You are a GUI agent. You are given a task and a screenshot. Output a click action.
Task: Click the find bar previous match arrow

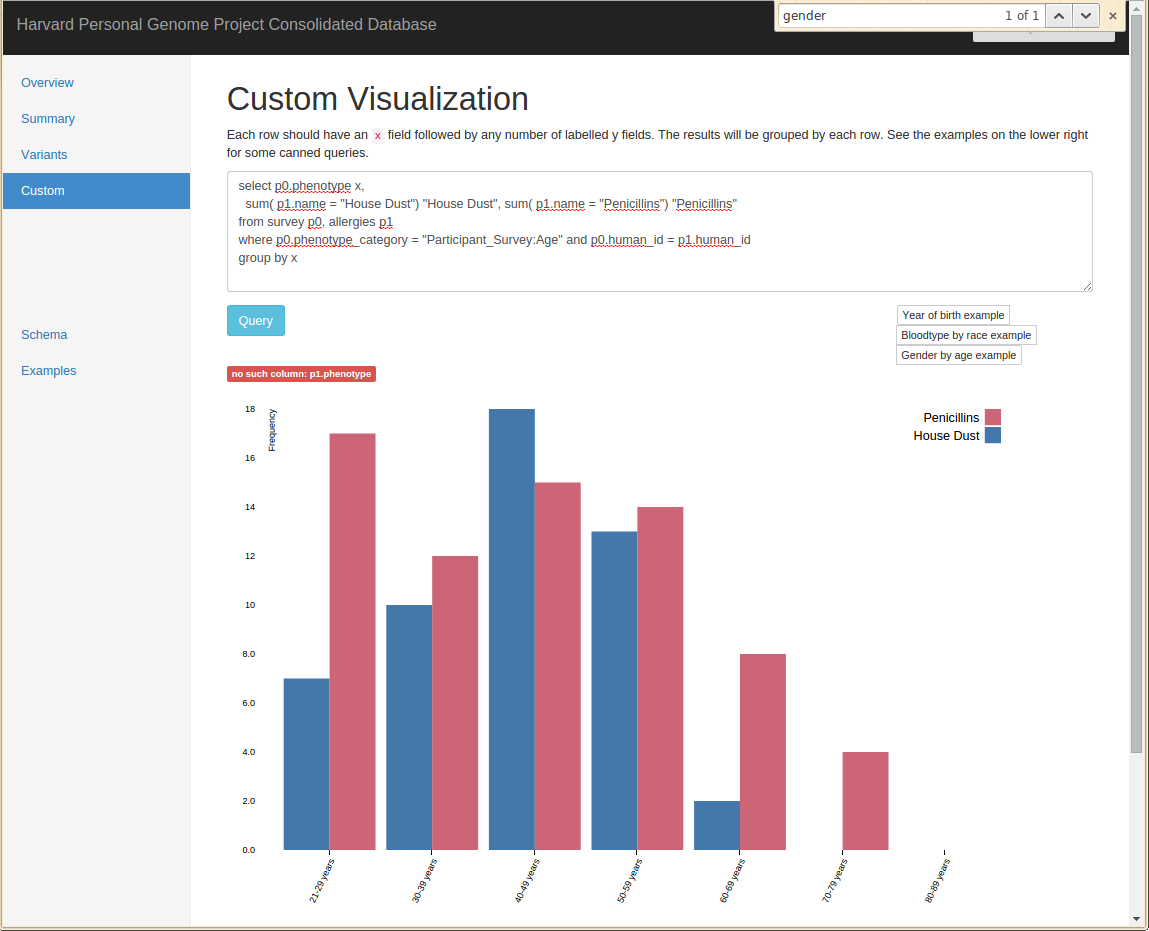[x=1059, y=16]
